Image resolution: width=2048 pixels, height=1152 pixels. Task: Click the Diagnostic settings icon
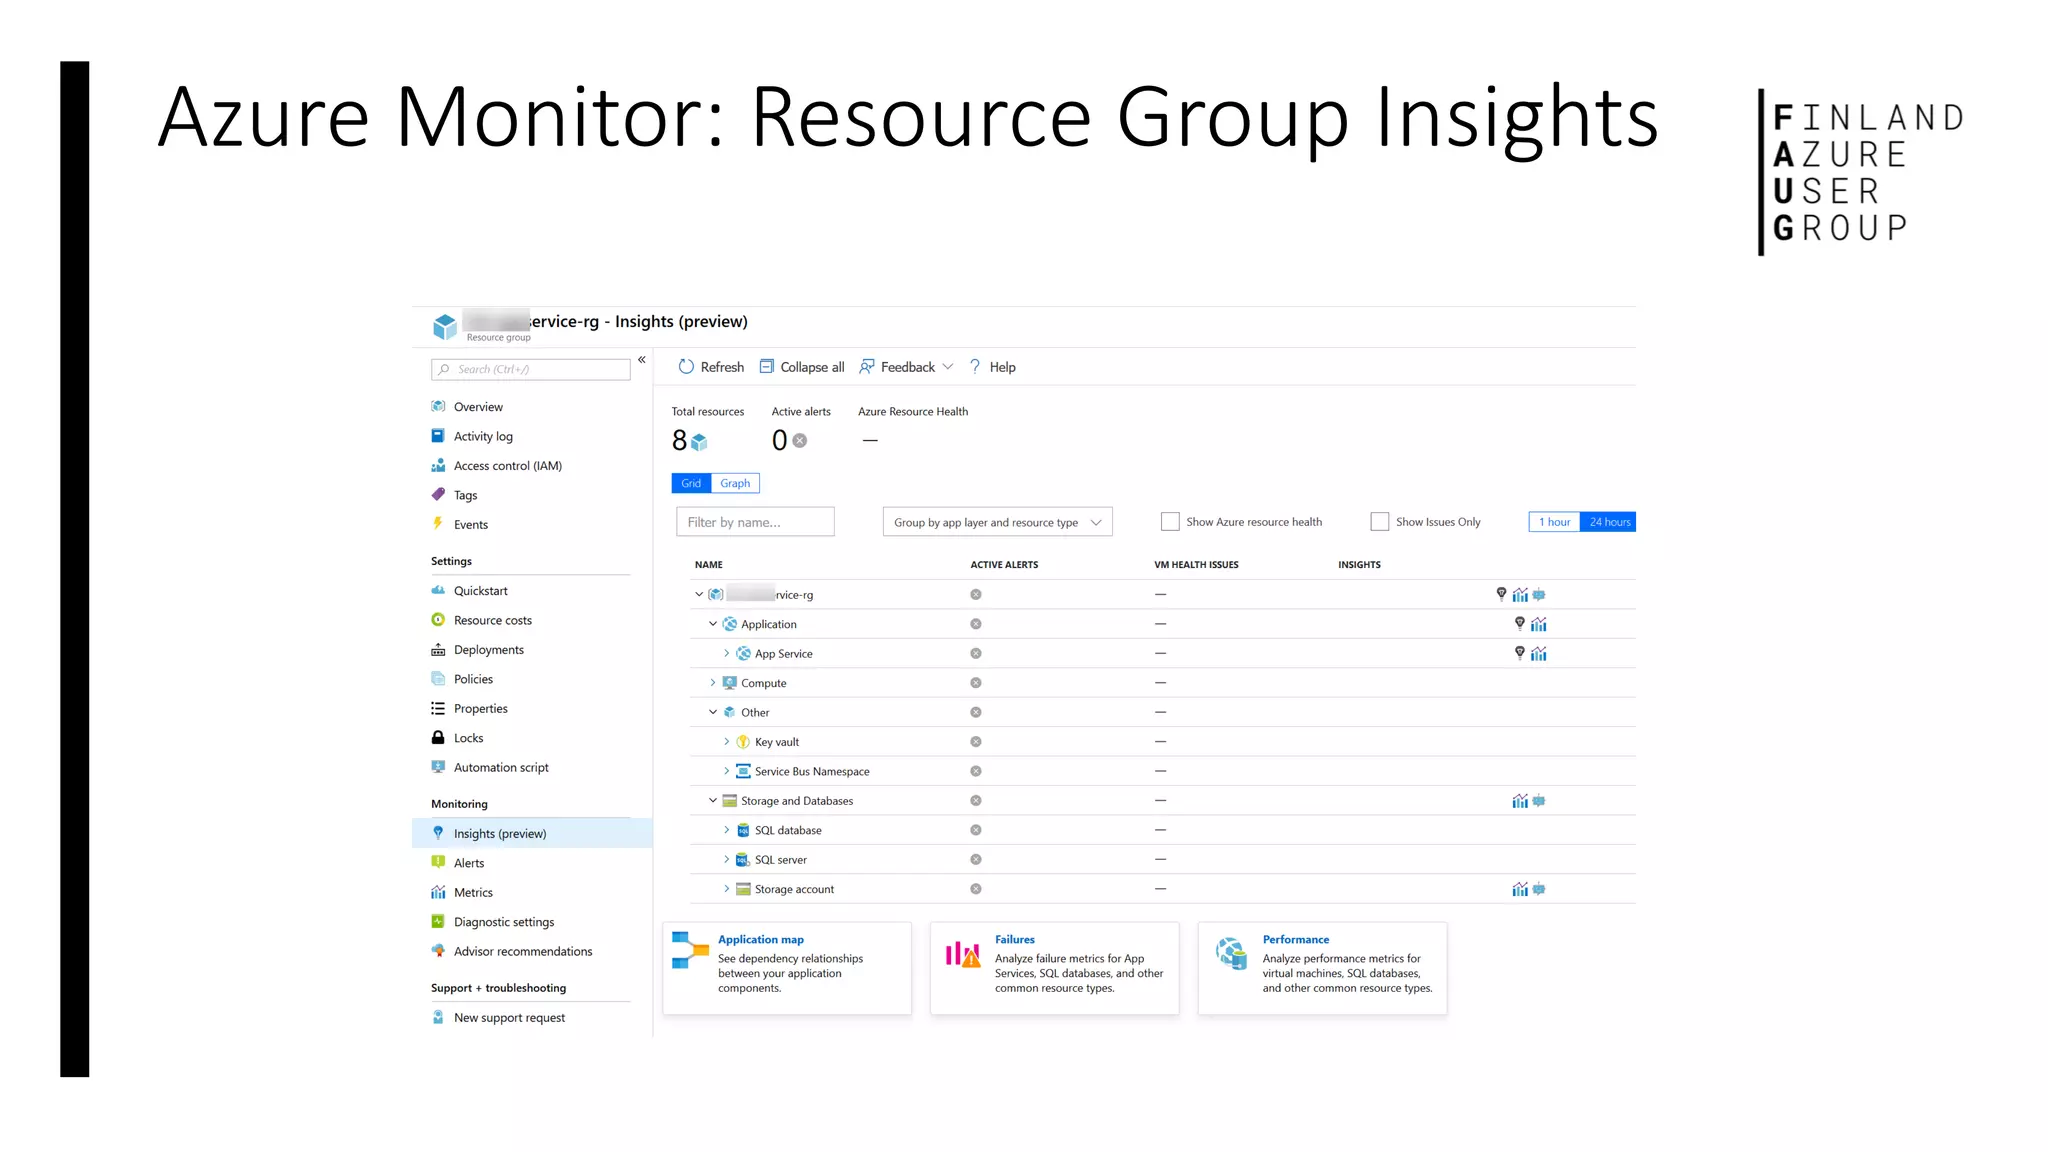[438, 921]
